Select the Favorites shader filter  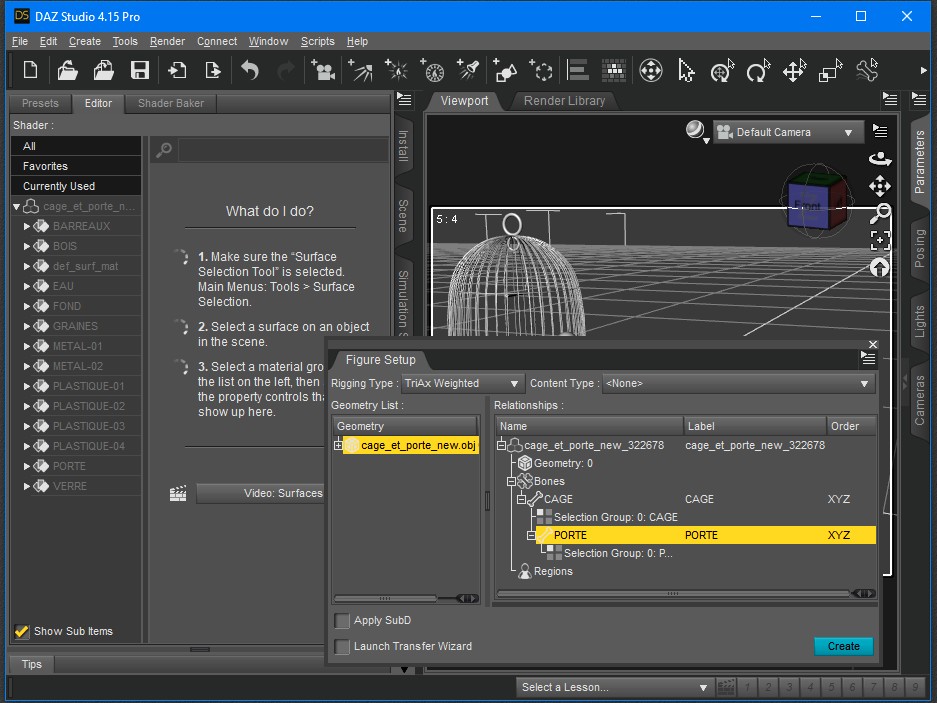pyautogui.click(x=76, y=166)
